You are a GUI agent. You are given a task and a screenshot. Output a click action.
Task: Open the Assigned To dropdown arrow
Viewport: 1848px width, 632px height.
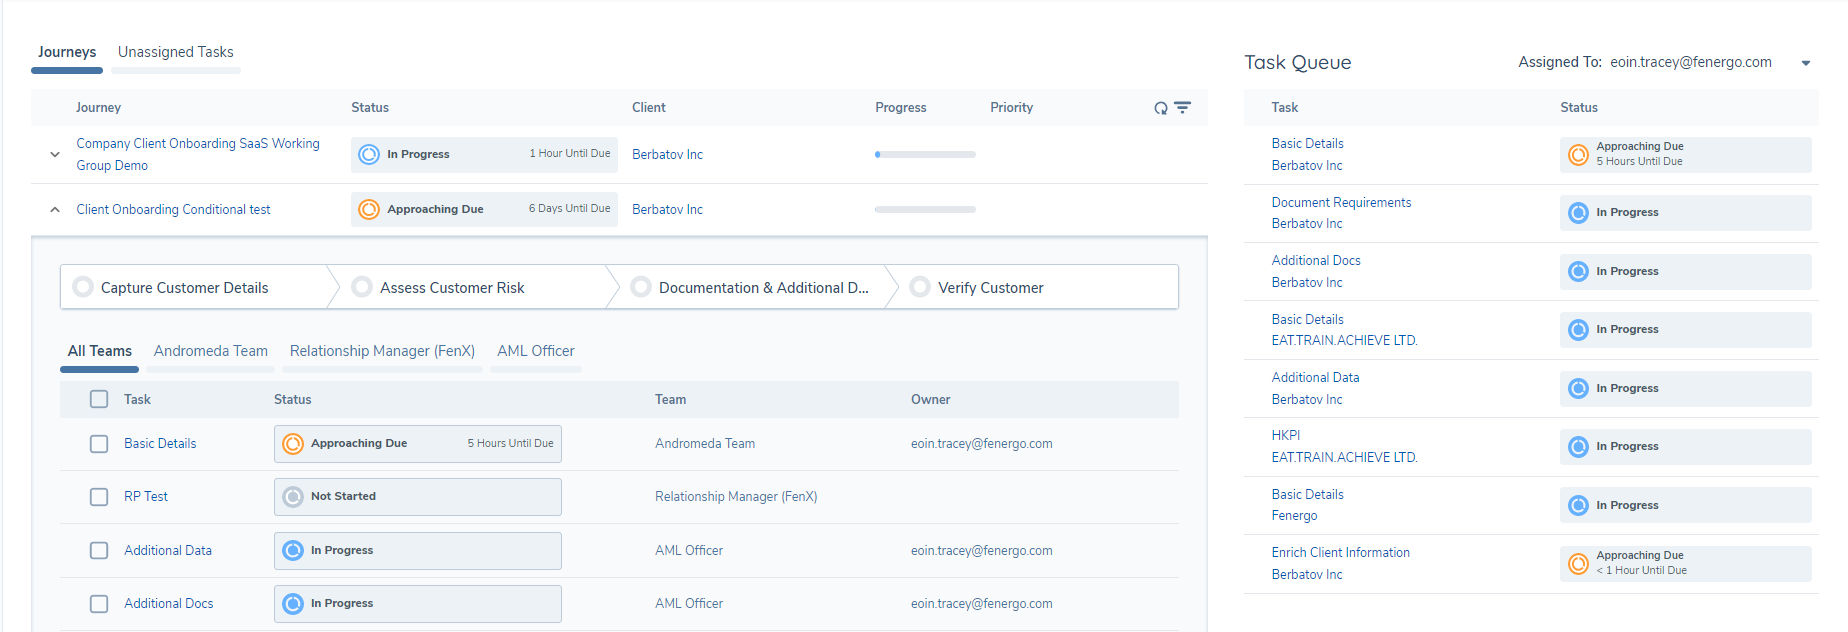coord(1806,63)
